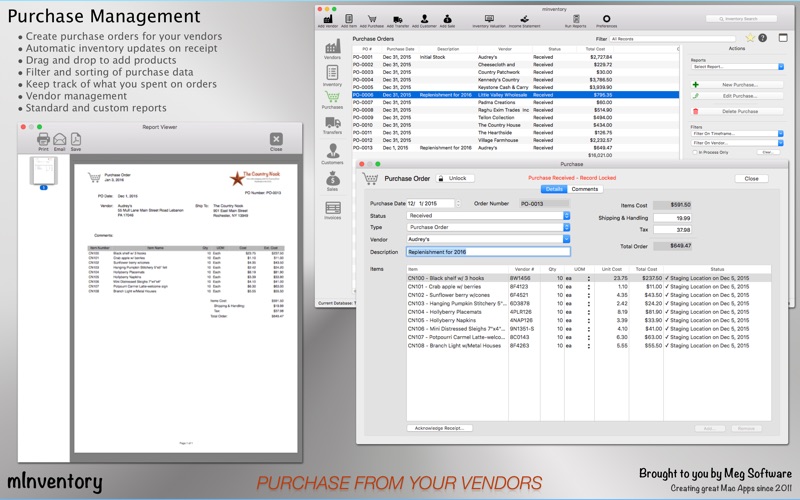This screenshot has width=800, height=500.
Task: Click the Purchase Date stepper arrows
Action: point(457,203)
